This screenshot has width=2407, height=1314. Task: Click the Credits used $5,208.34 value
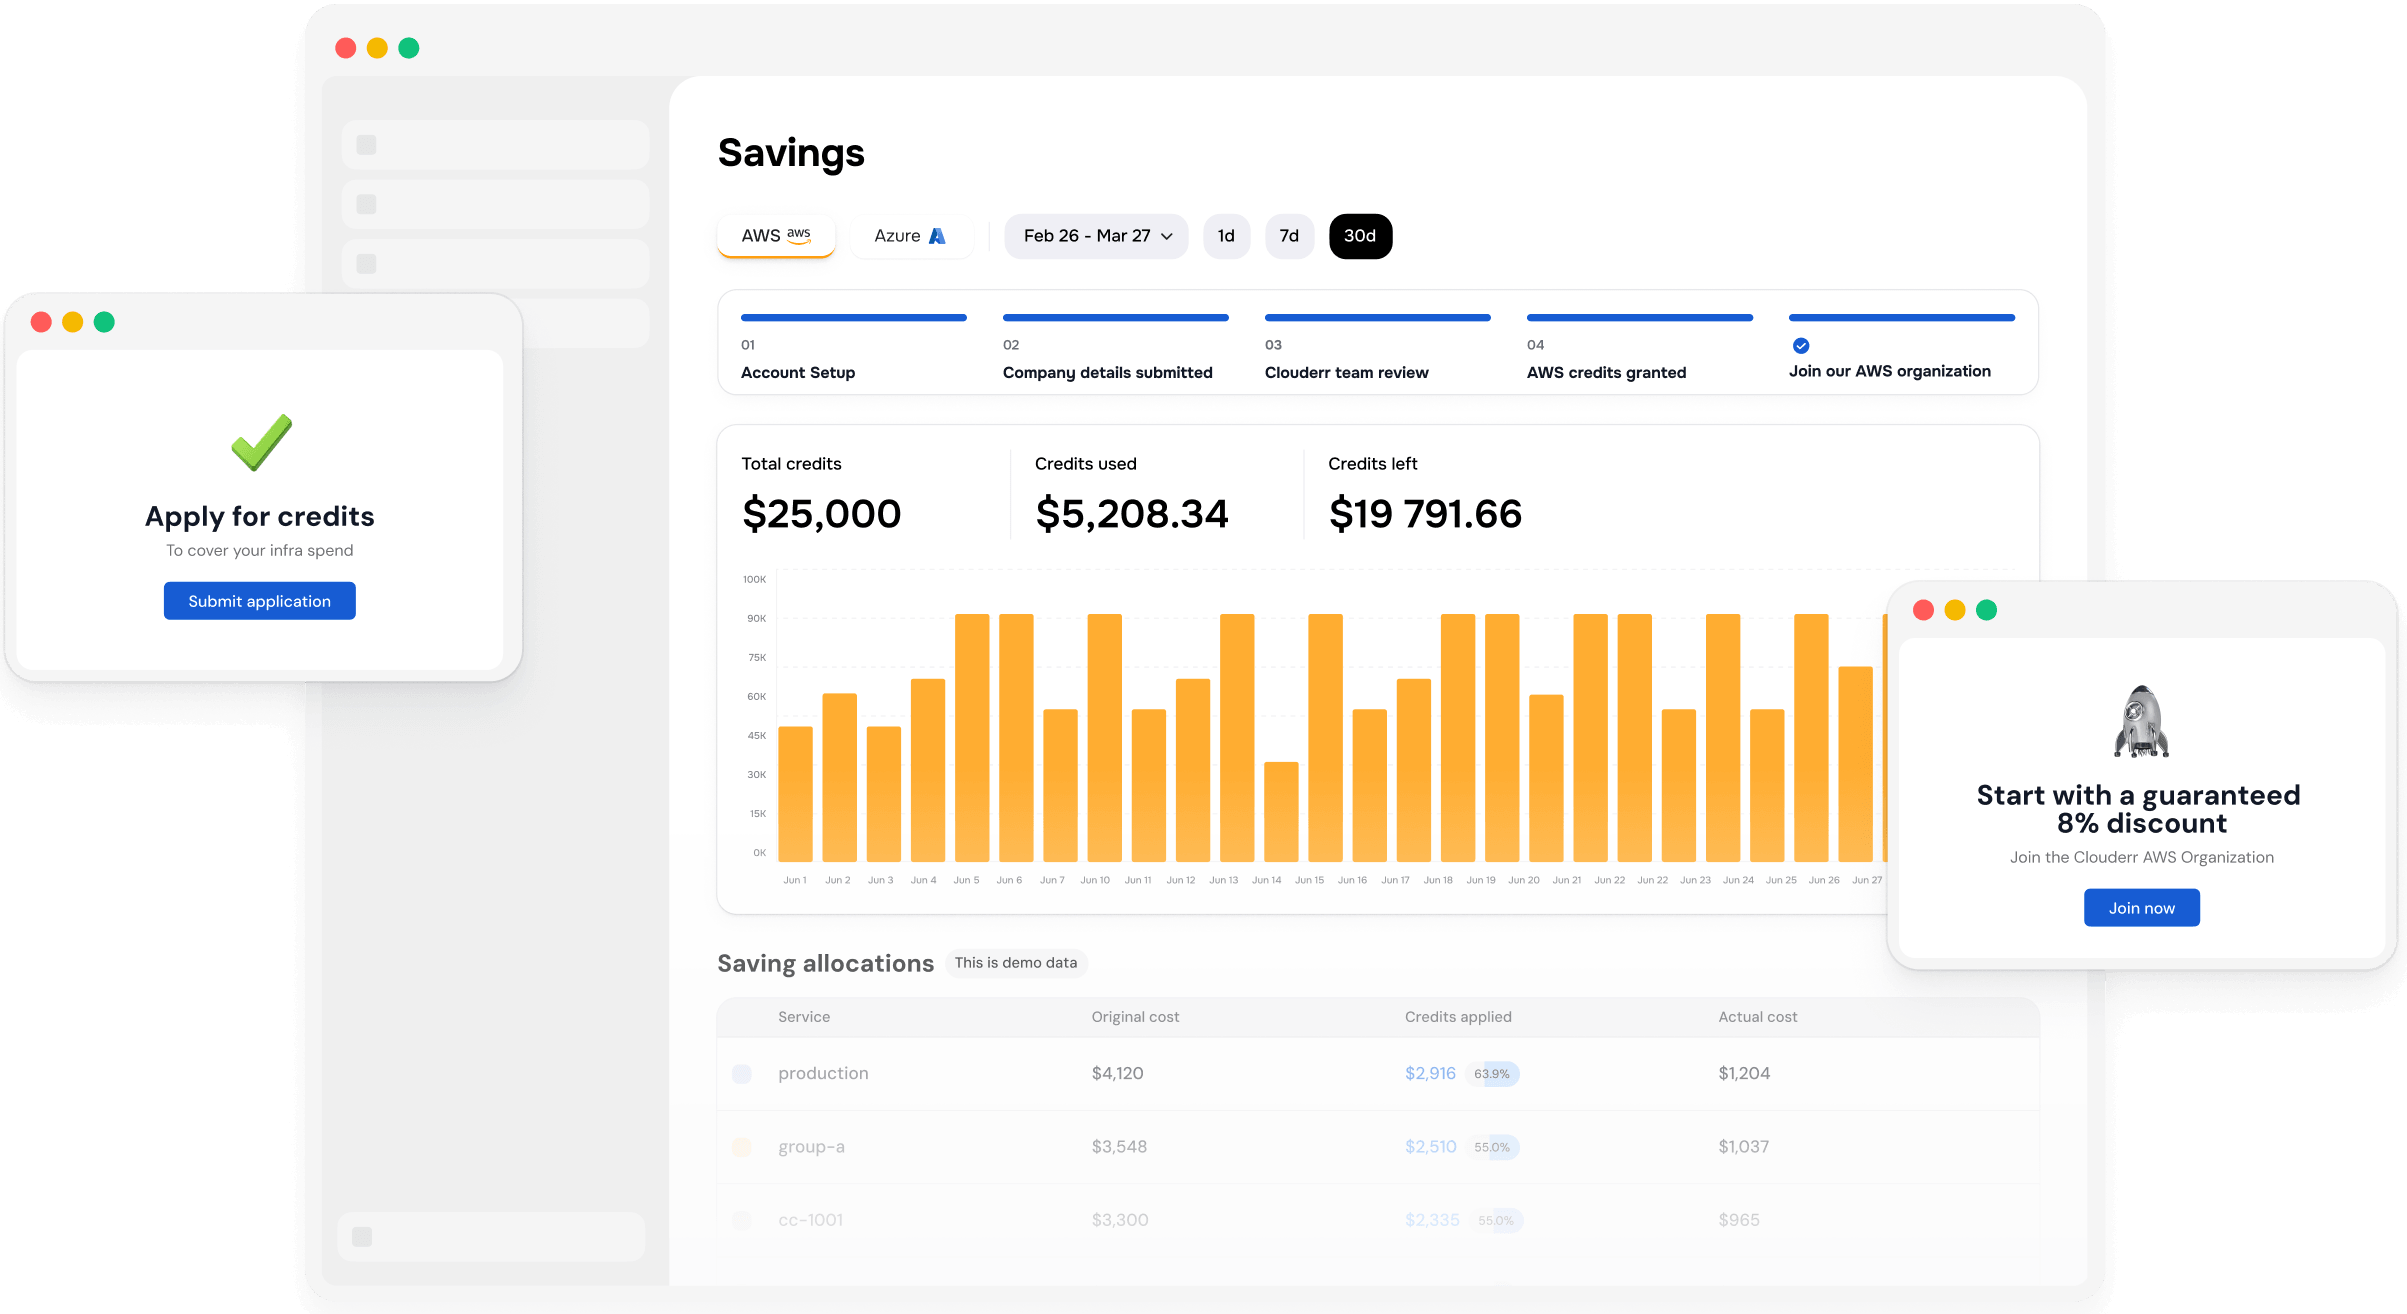pyautogui.click(x=1132, y=514)
